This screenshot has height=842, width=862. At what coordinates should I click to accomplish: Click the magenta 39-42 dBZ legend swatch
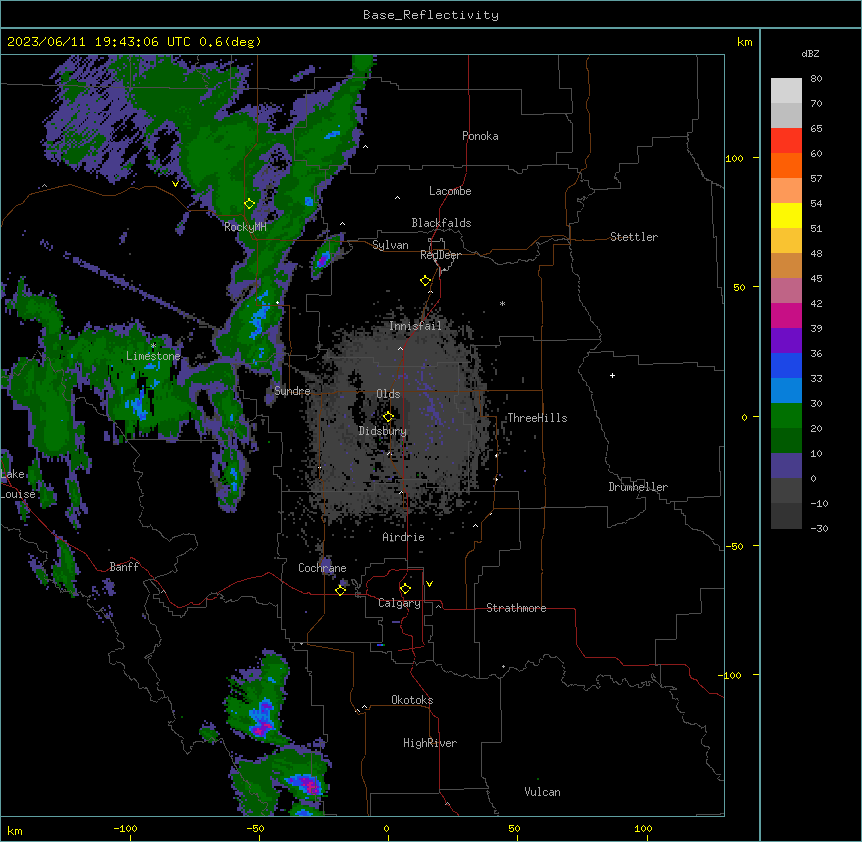(786, 315)
